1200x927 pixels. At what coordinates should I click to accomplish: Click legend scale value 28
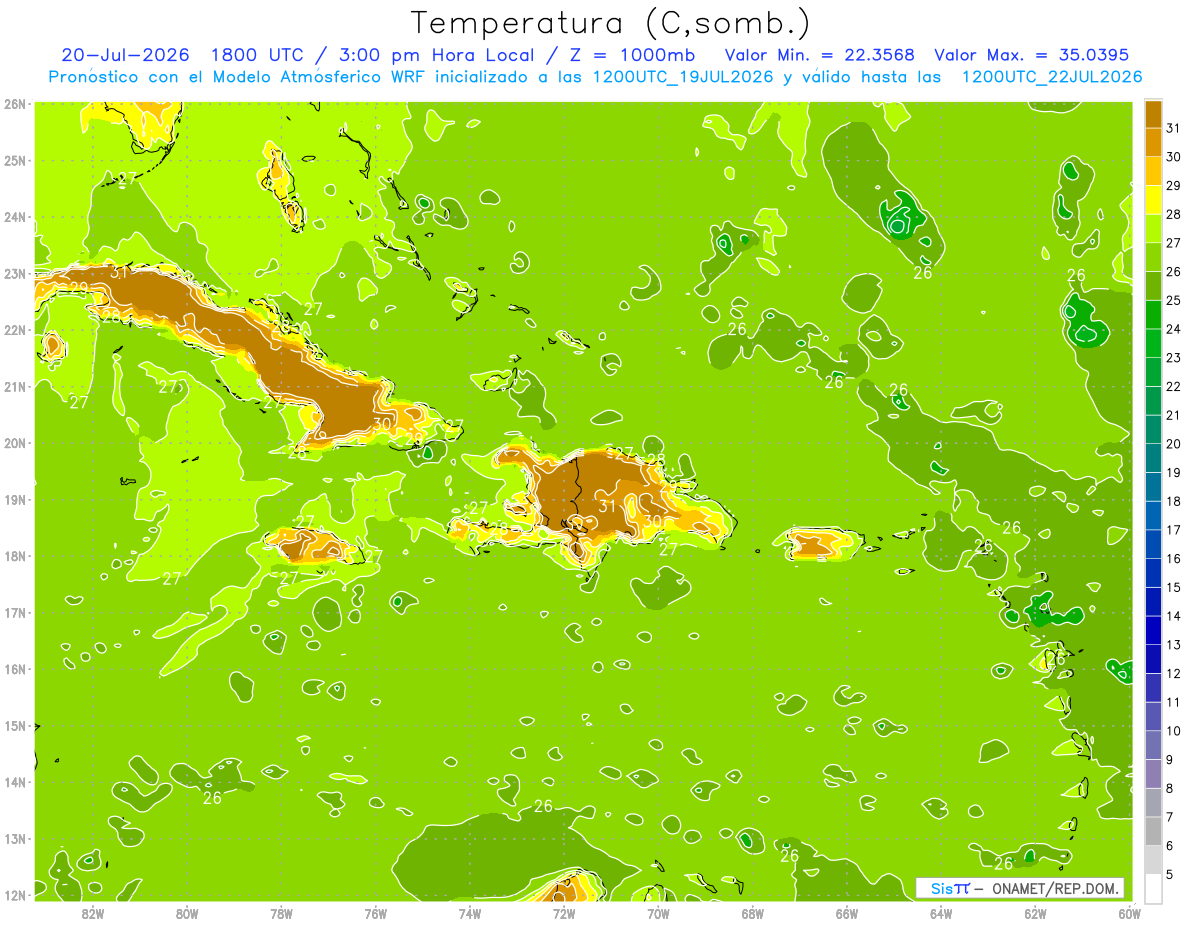[x=1173, y=214]
